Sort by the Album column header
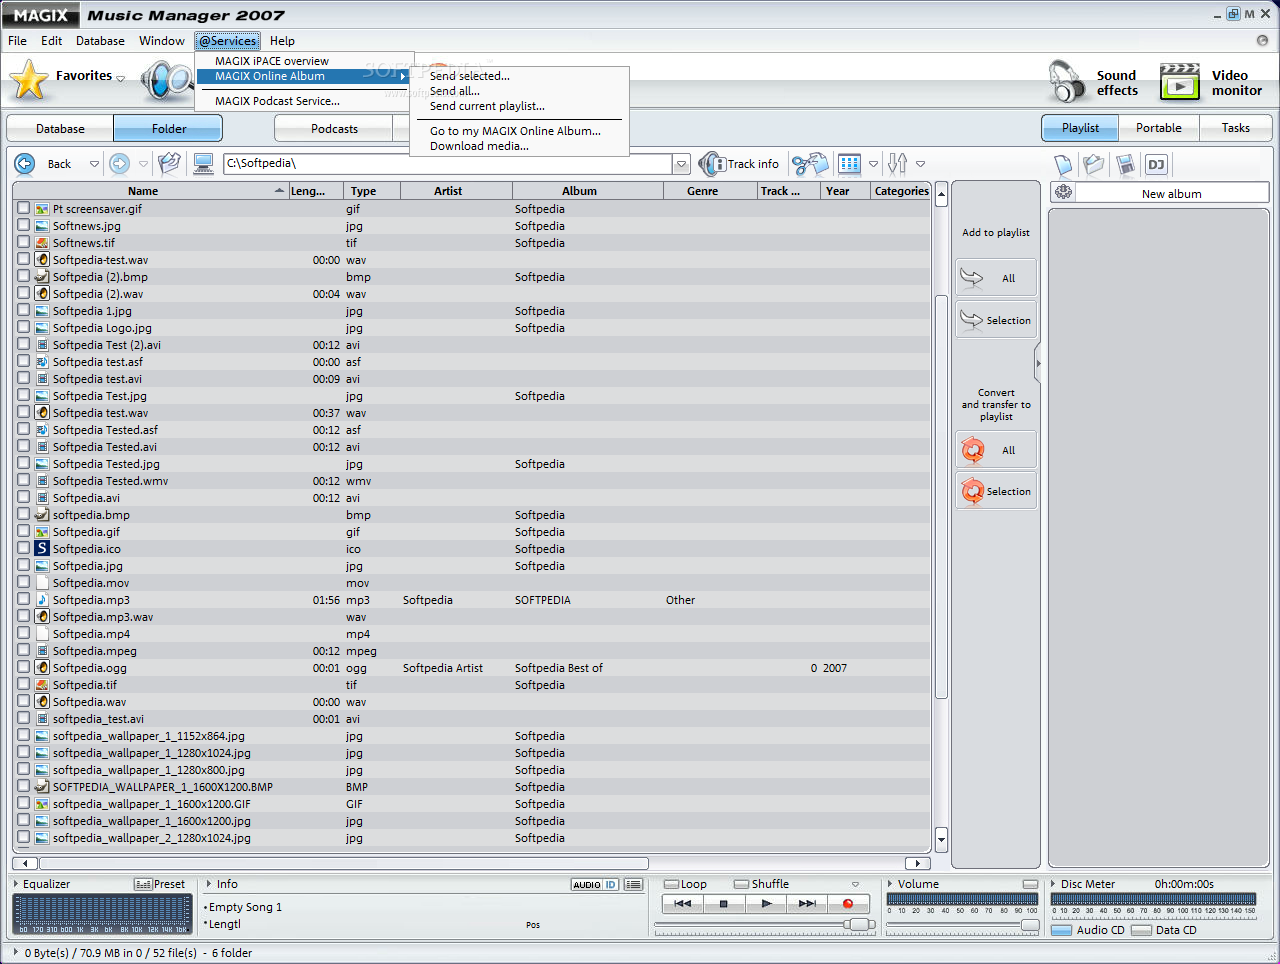Screen dimensions: 1280x964 tap(588, 191)
